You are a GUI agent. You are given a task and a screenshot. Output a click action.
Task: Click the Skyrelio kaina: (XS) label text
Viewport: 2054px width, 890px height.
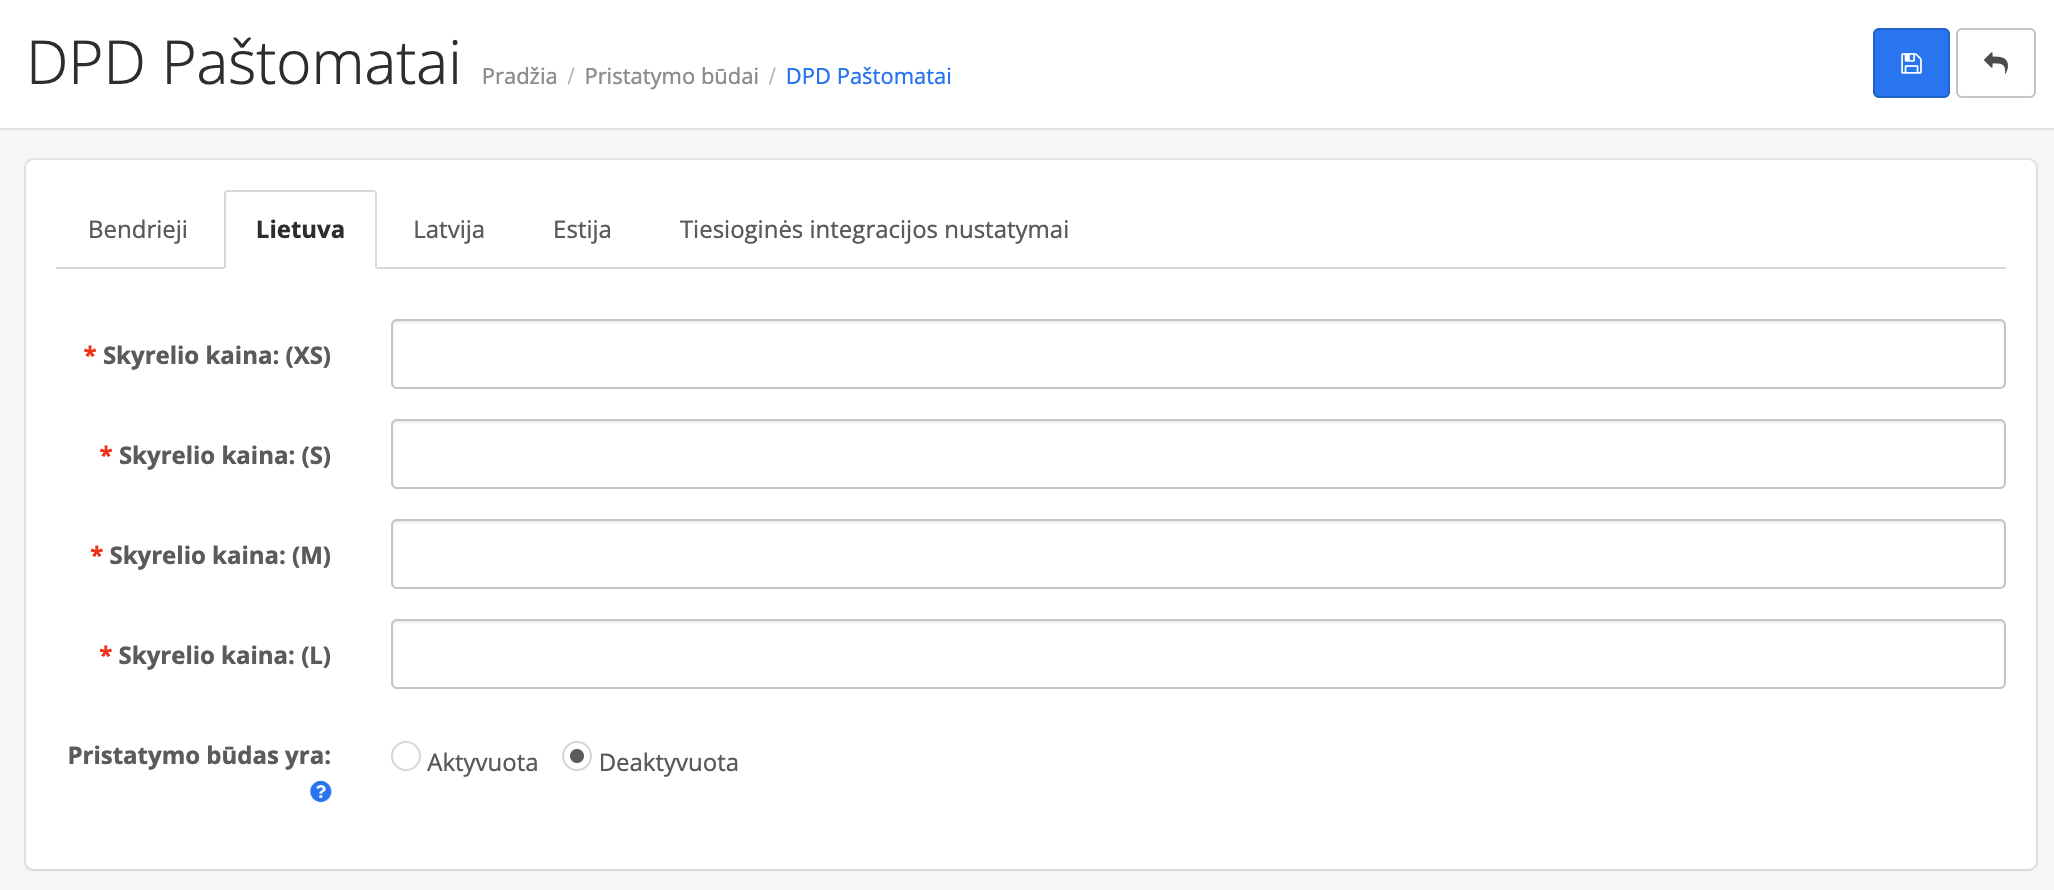[x=216, y=356]
